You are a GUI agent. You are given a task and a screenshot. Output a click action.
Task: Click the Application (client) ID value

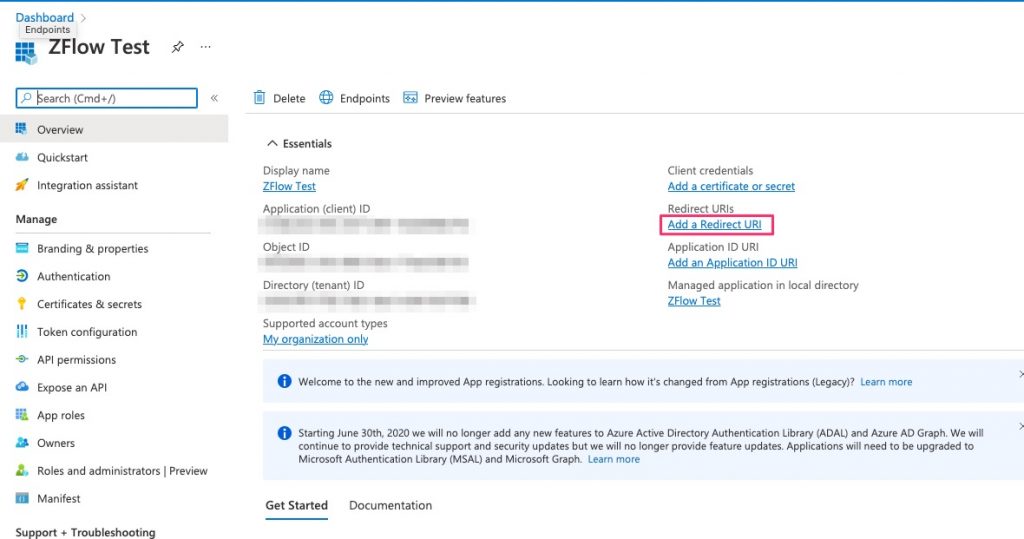(364, 225)
